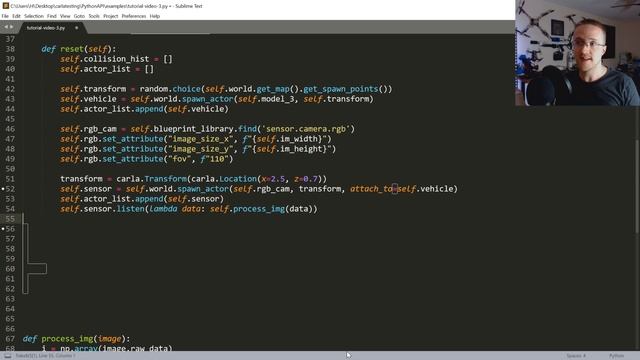Click 'lambda' keyword on line 54
Screen dimensions: 640x360
pos(163,209)
